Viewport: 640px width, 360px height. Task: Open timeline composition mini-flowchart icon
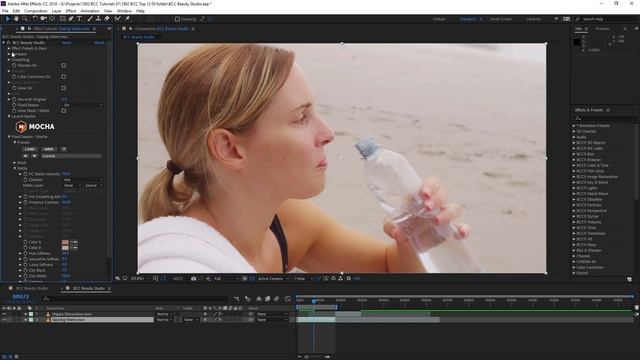(237, 299)
